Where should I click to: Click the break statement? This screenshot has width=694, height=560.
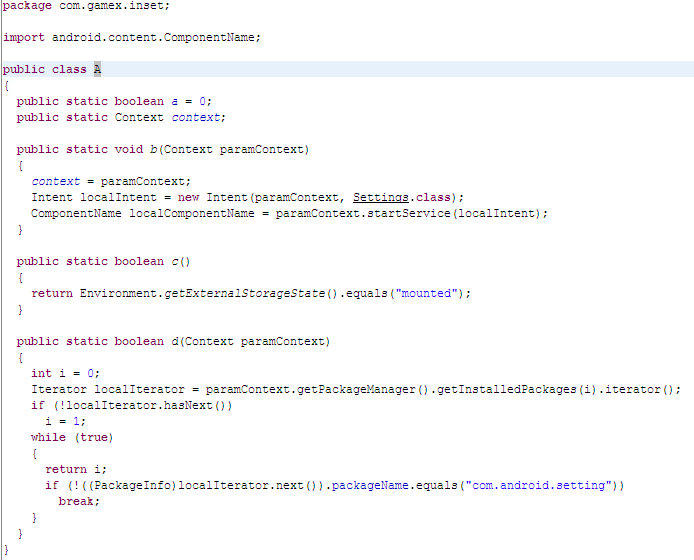tap(79, 502)
